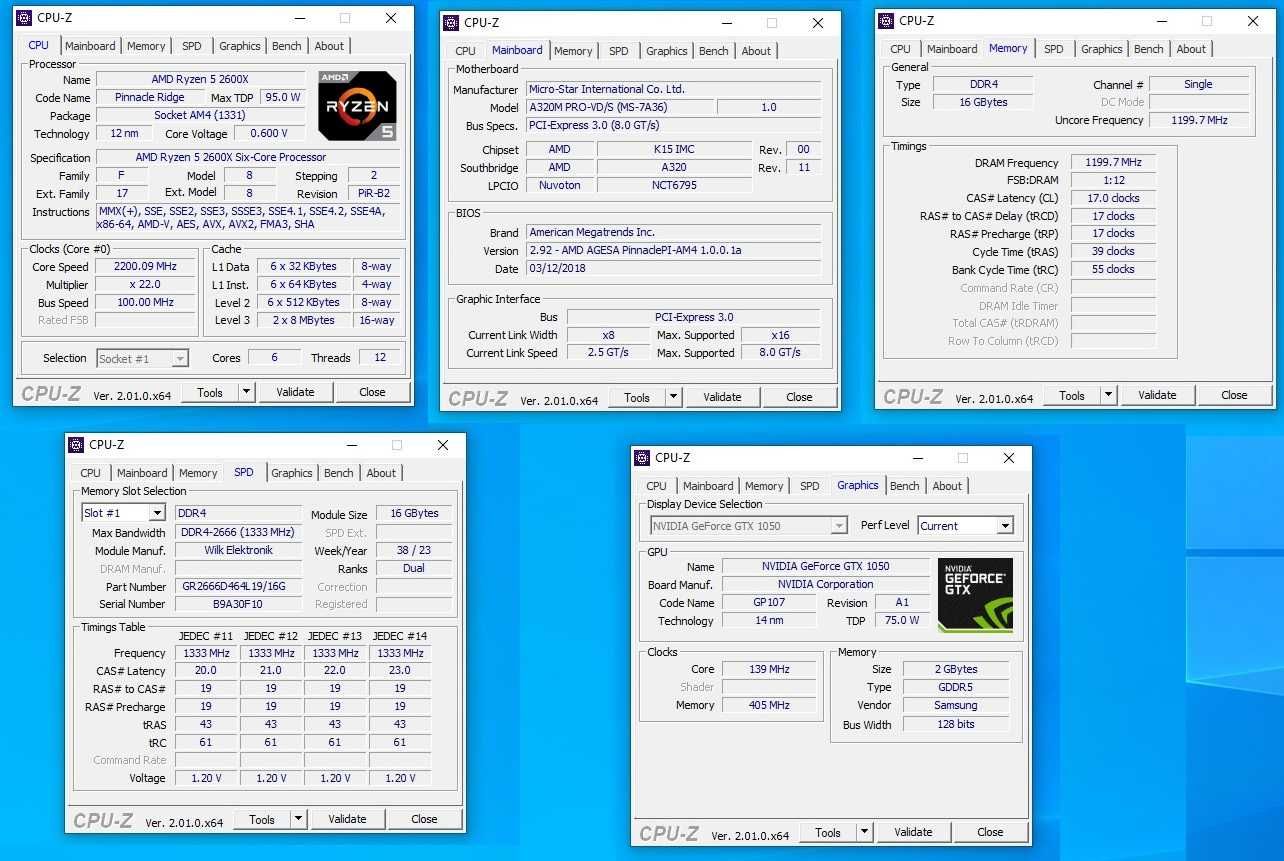
Task: Click the AMD Ryzen 5 2600X name value
Action: [201, 80]
